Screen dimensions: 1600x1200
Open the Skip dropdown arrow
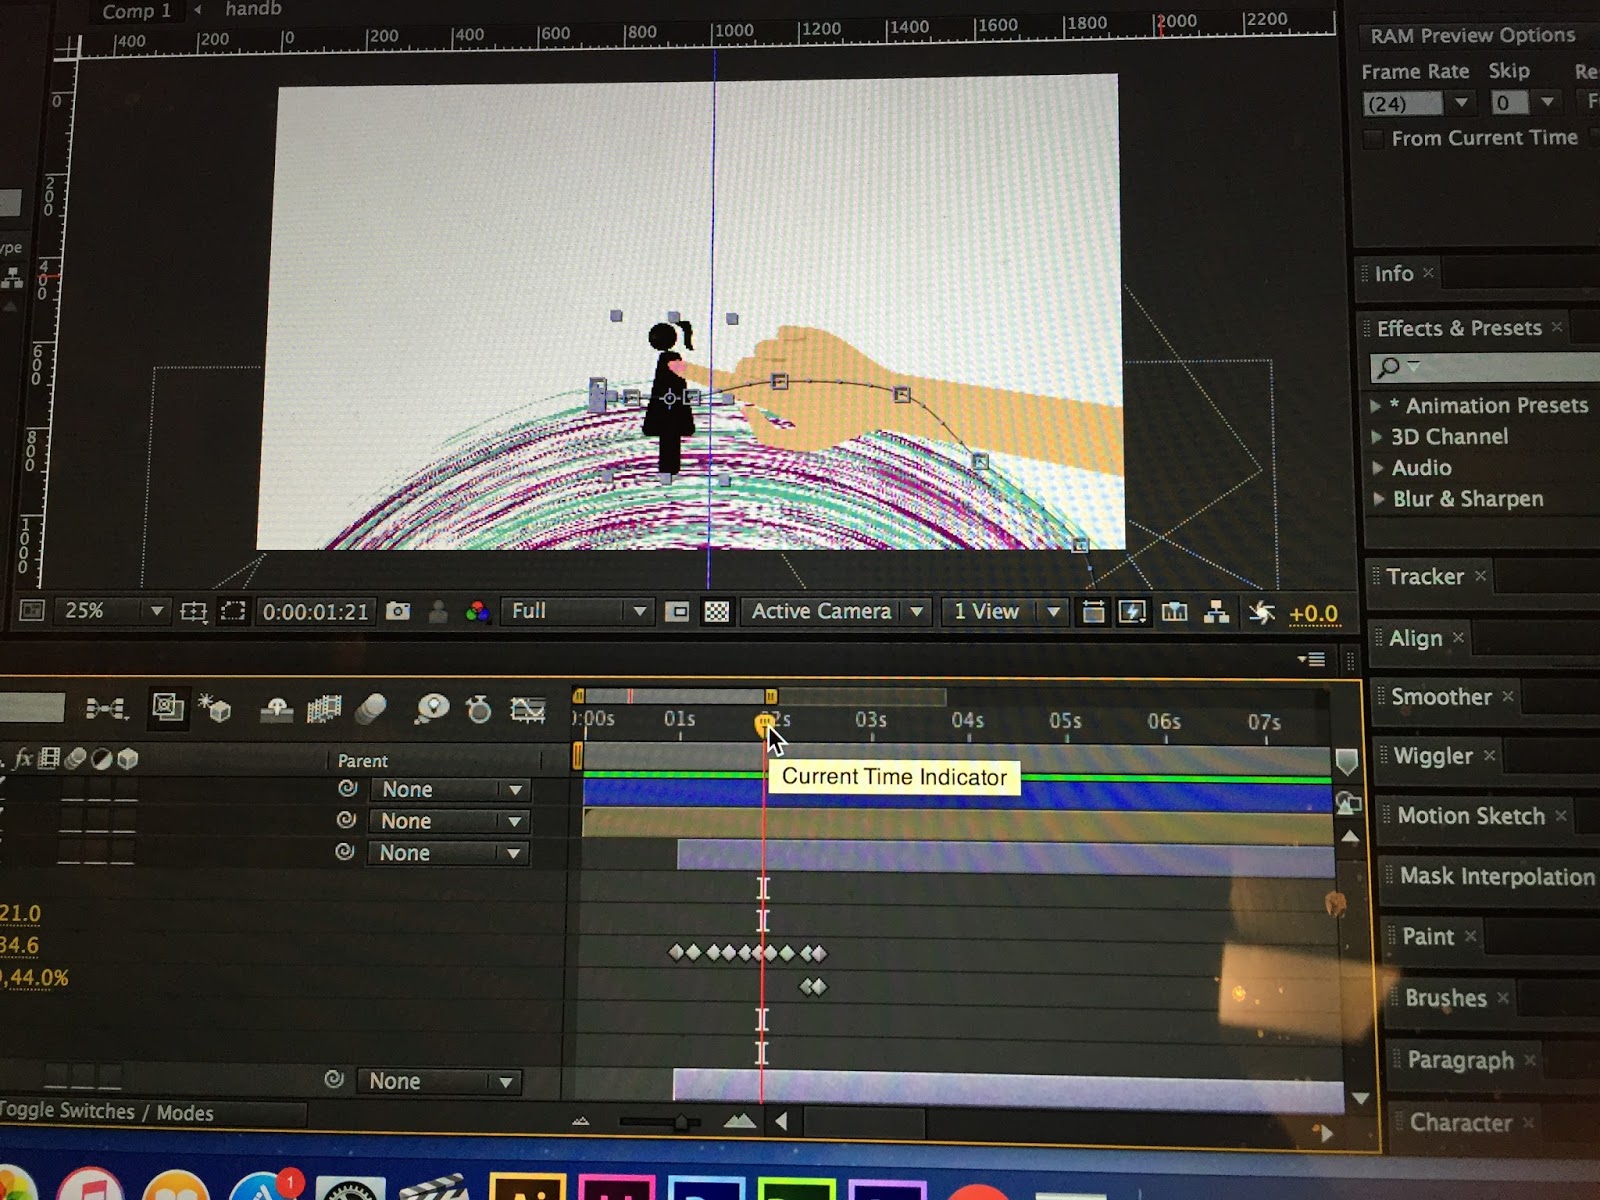pos(1547,102)
